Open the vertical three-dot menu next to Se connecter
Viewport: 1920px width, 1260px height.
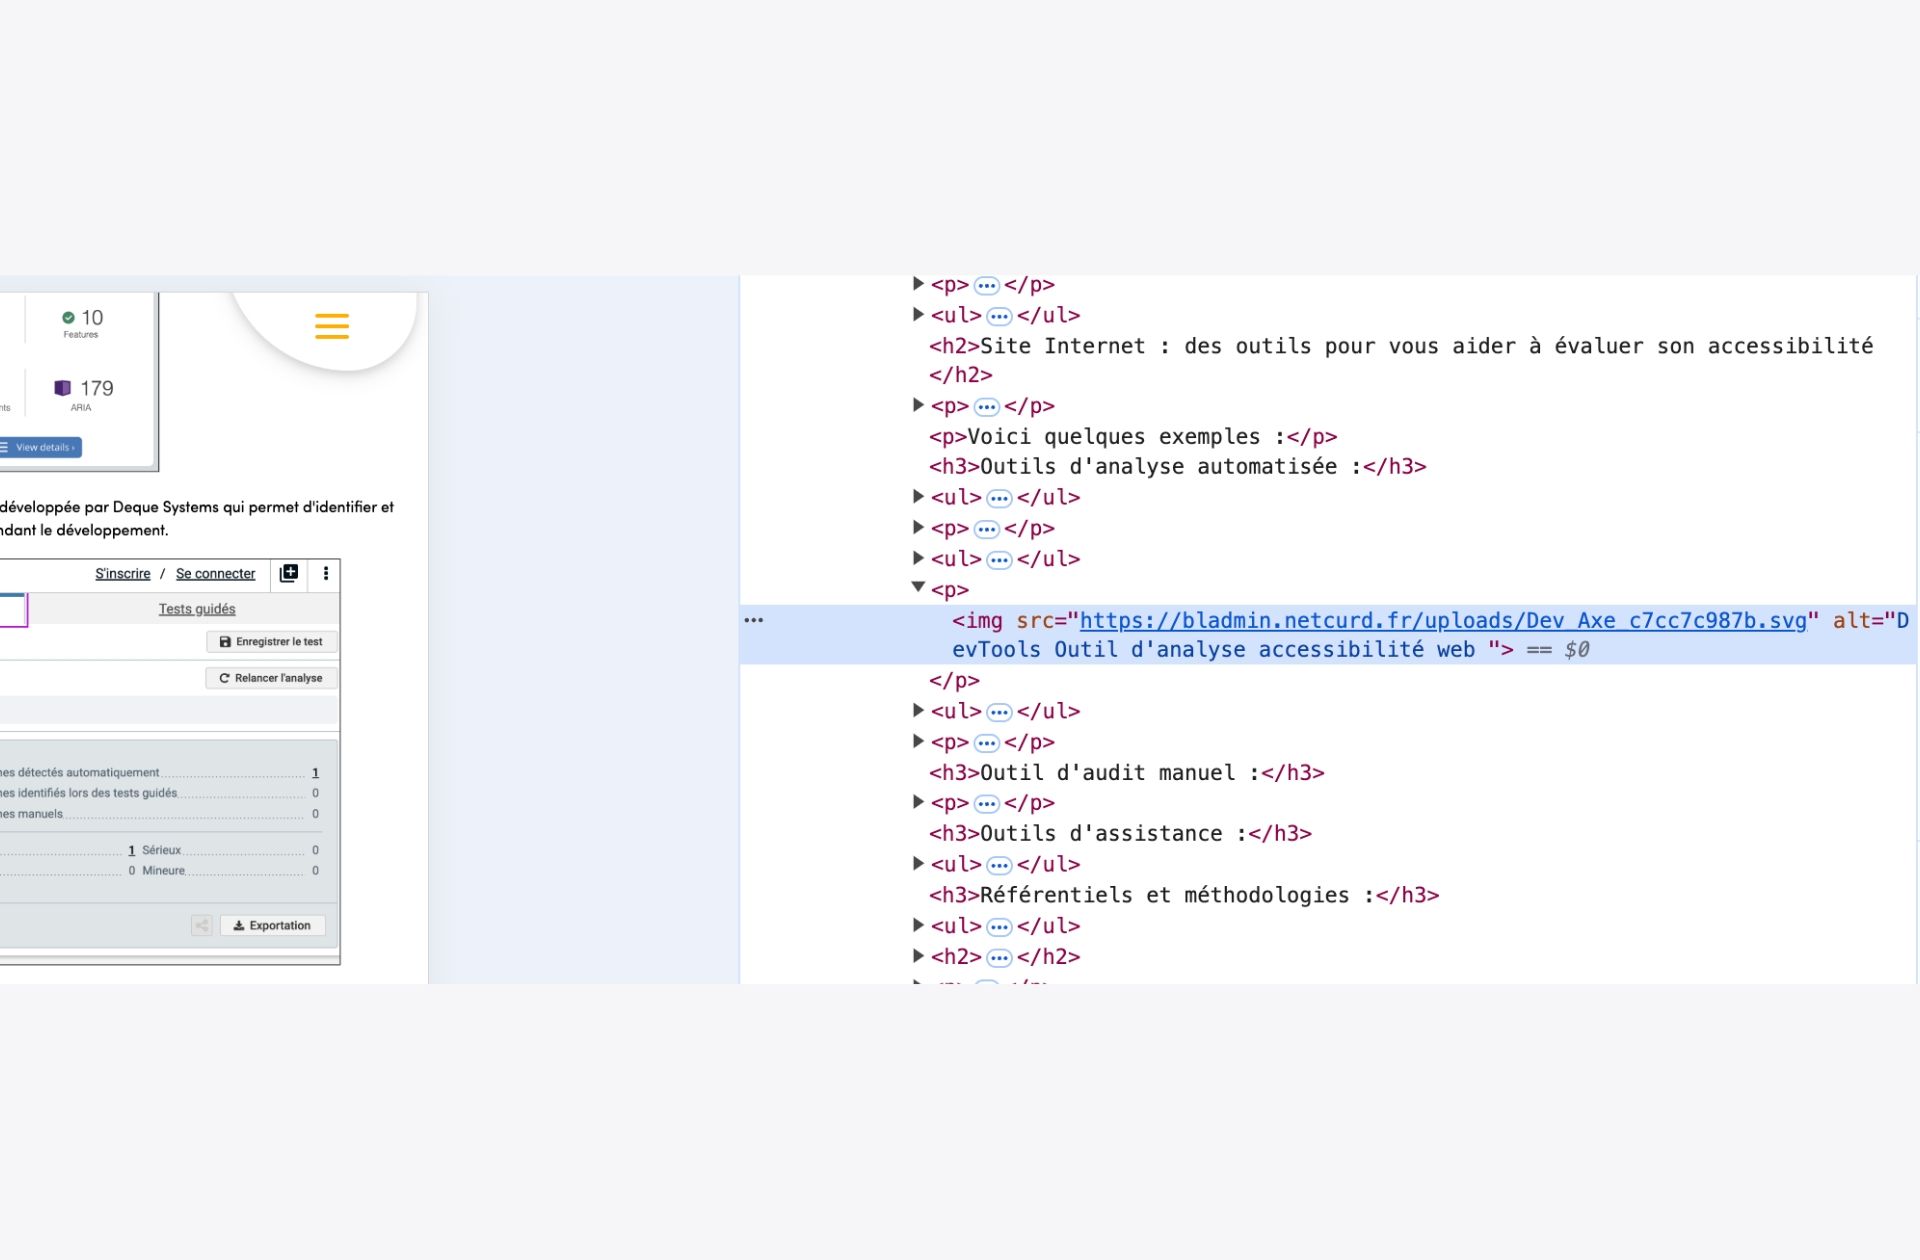click(x=325, y=573)
